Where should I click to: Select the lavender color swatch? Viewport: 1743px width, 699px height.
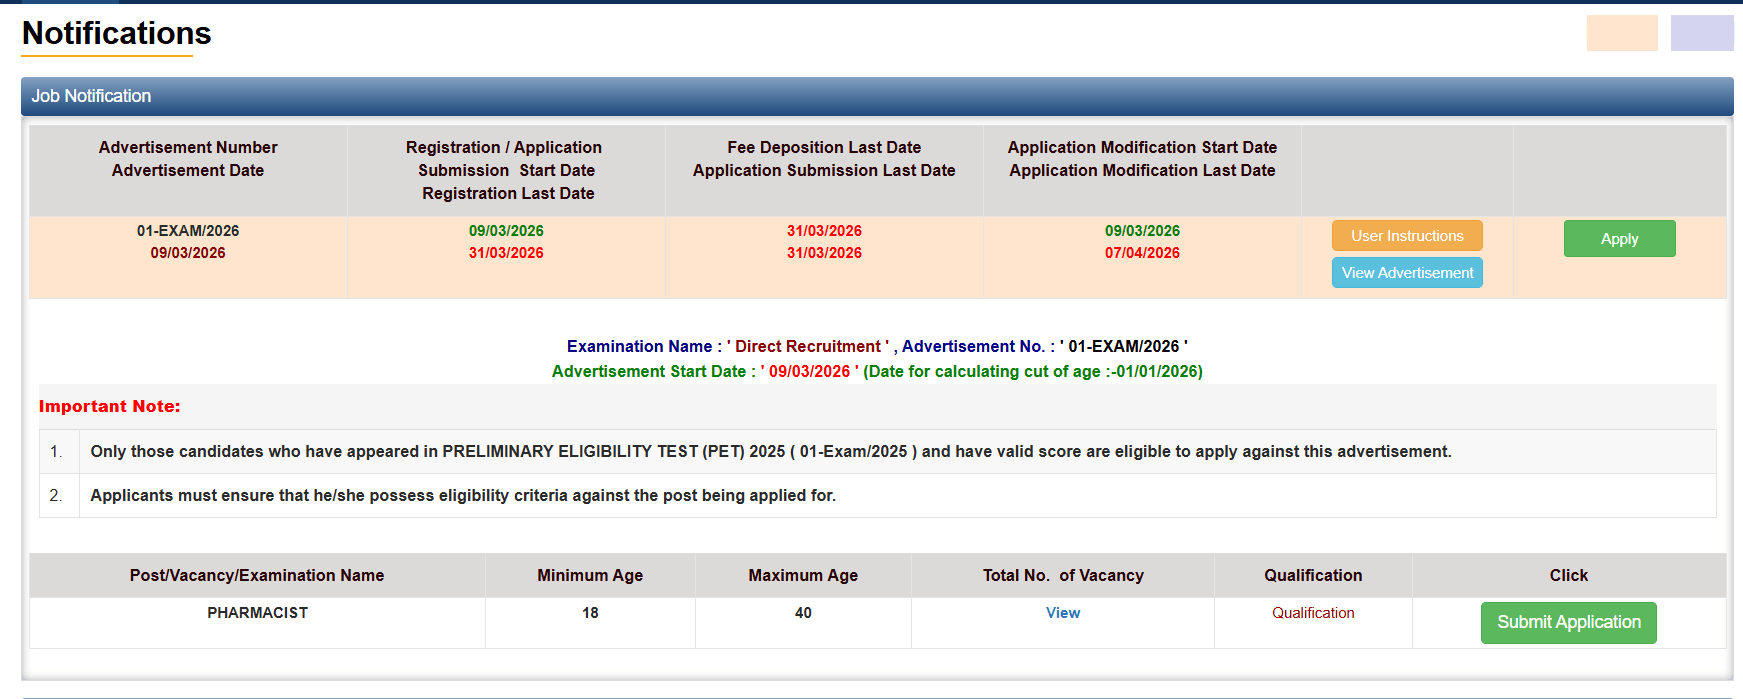point(1701,33)
